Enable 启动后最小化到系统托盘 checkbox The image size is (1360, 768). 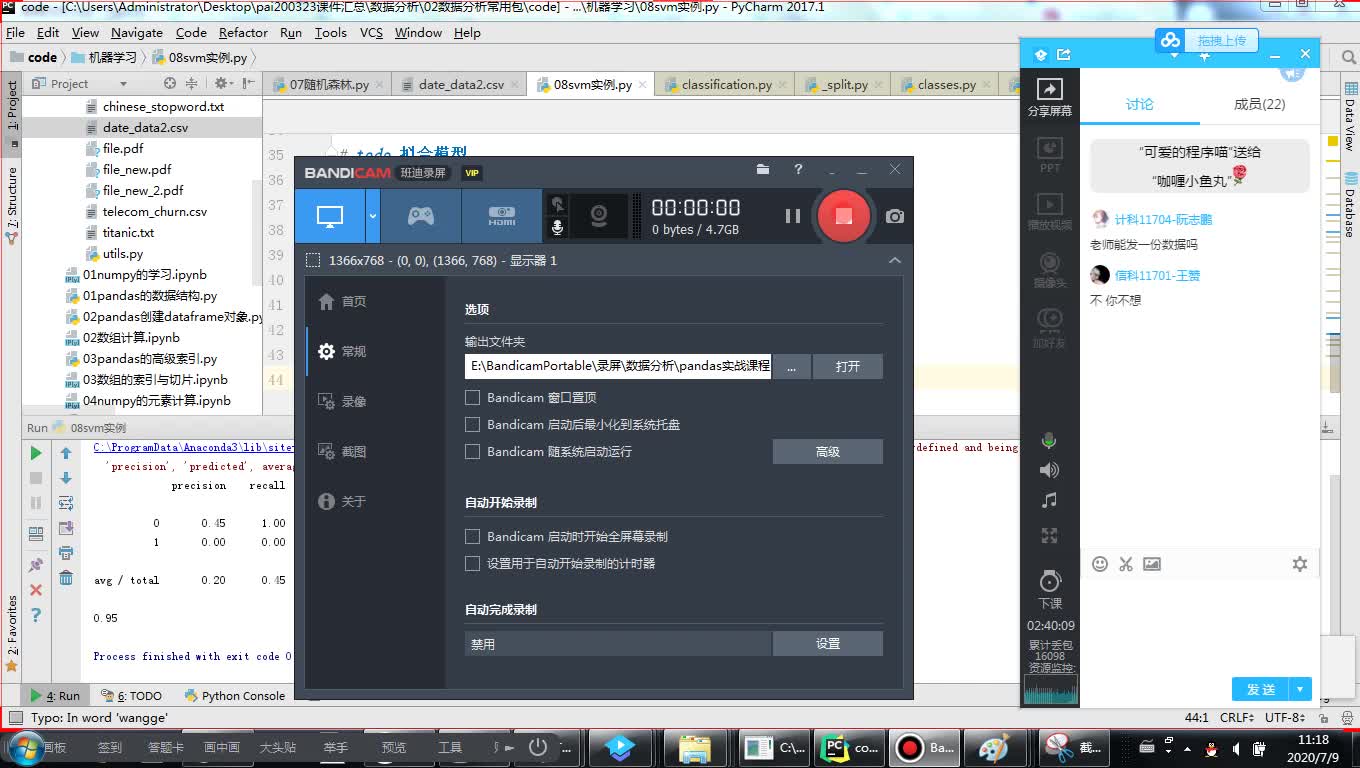click(473, 424)
